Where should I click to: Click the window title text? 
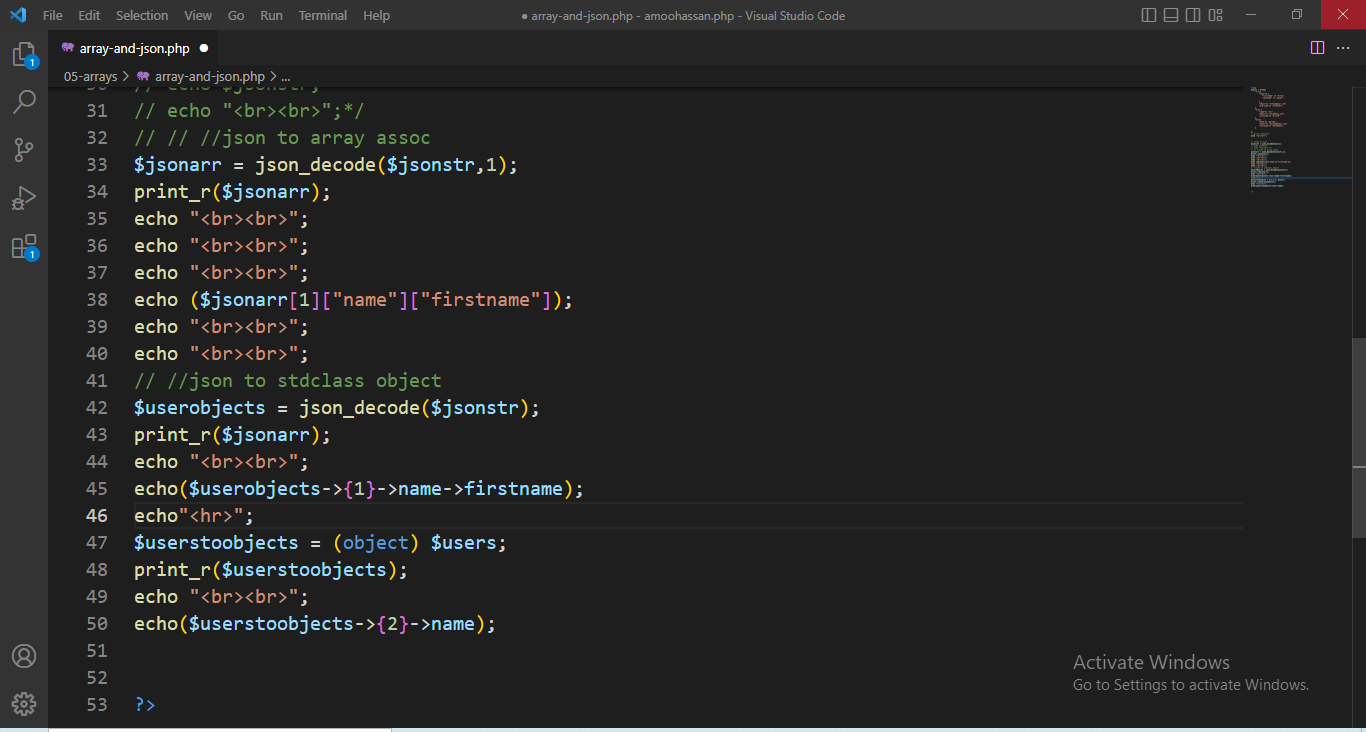(x=683, y=15)
